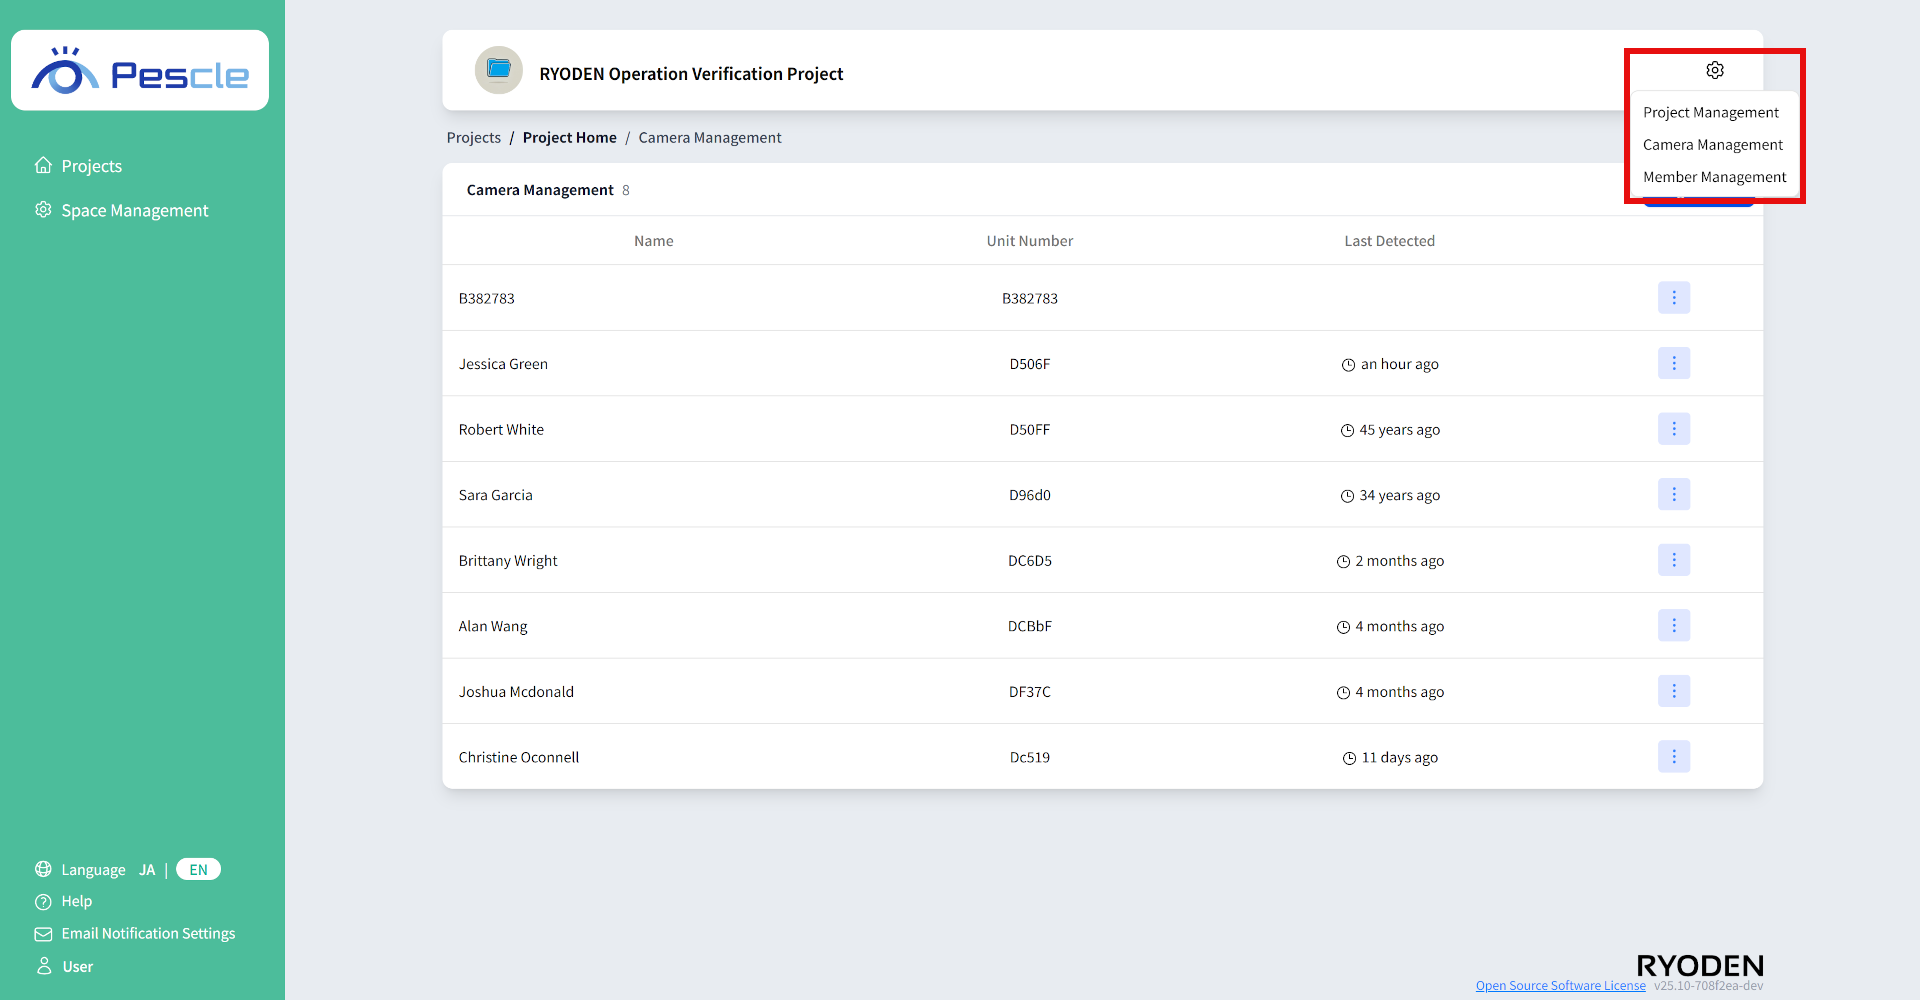
Task: Switch language to JA
Action: pos(147,870)
